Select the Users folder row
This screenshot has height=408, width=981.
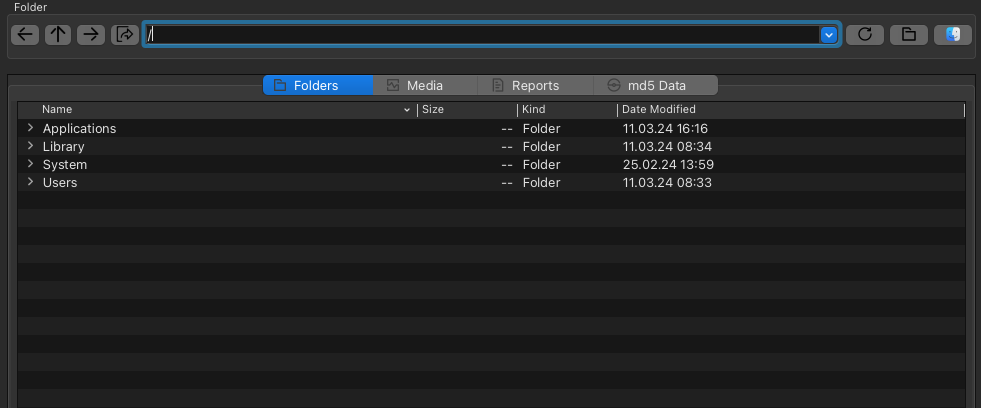click(x=60, y=183)
